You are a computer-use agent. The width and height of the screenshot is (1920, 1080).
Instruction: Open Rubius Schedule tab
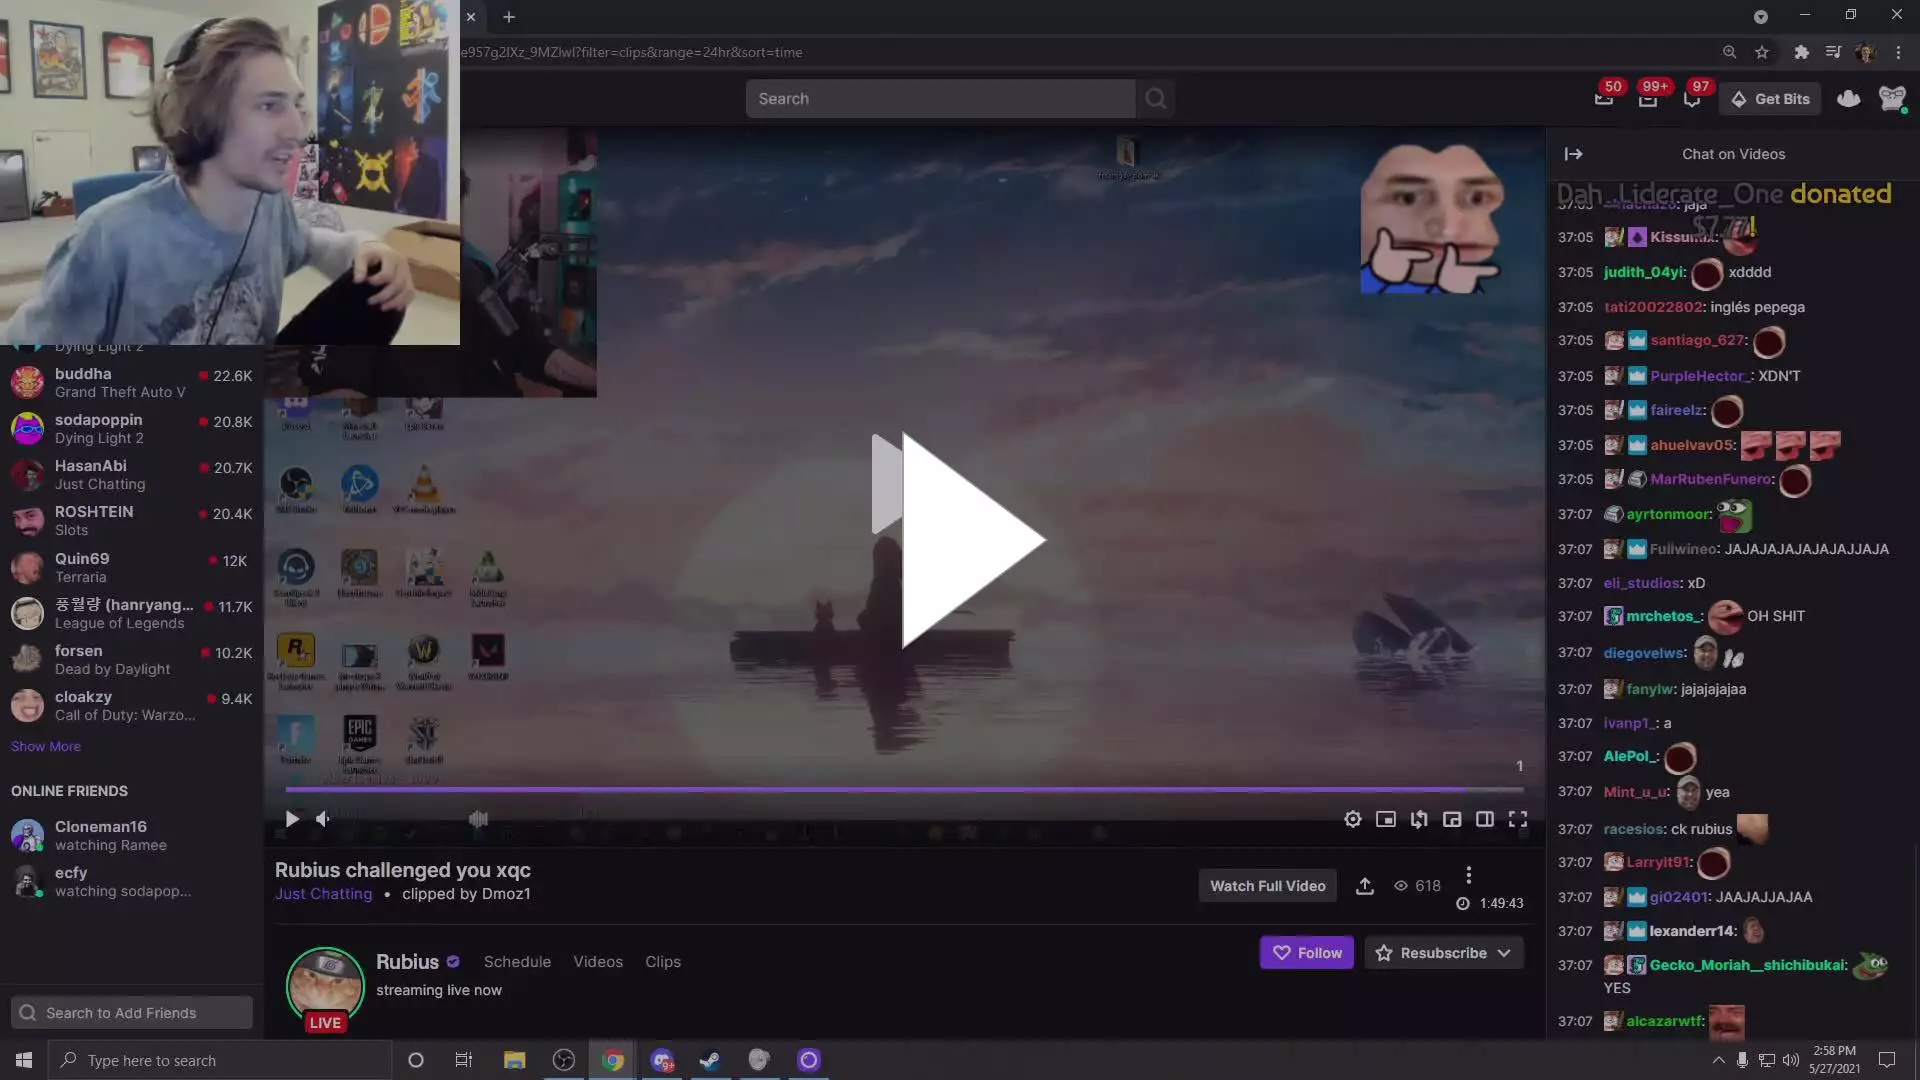pos(517,962)
